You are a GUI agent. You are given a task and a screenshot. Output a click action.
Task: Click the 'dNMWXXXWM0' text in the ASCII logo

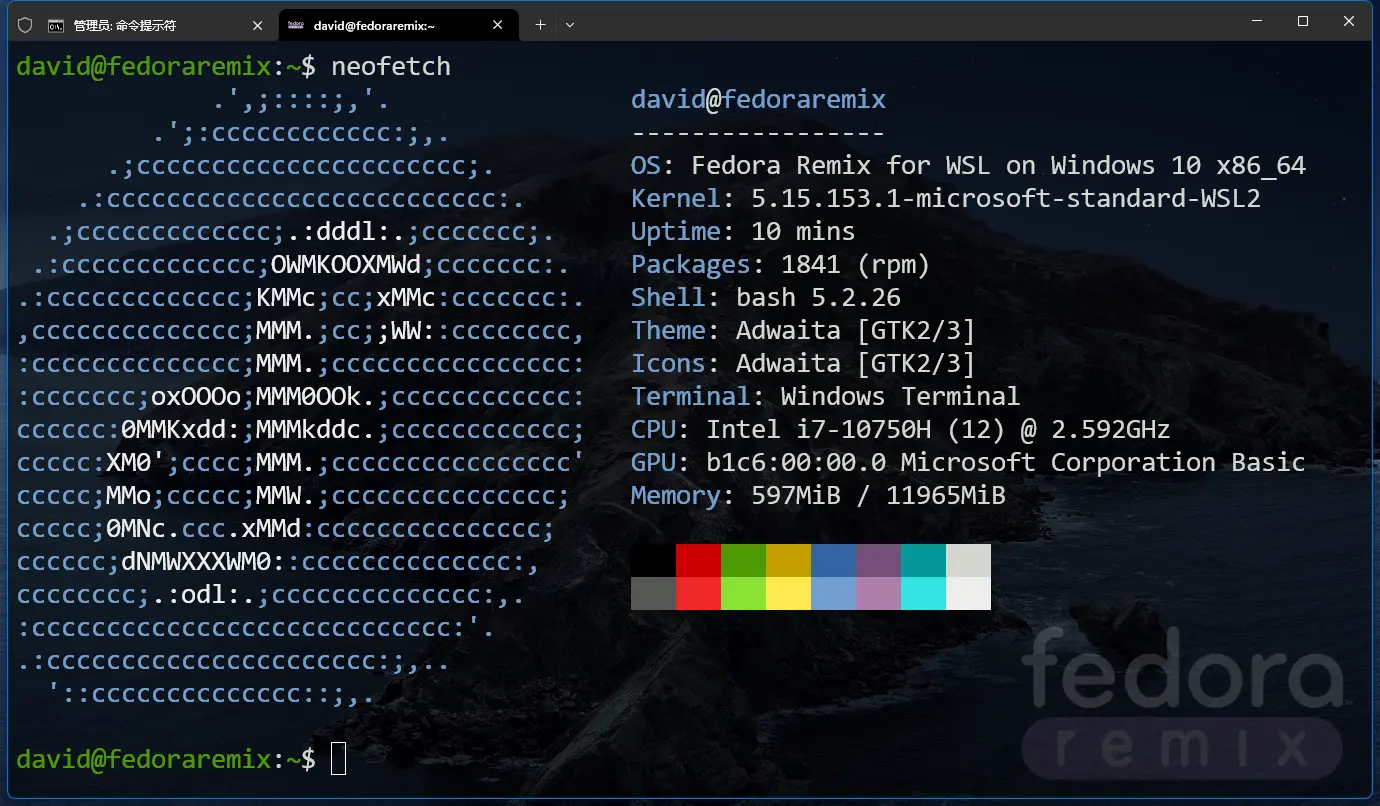point(197,562)
